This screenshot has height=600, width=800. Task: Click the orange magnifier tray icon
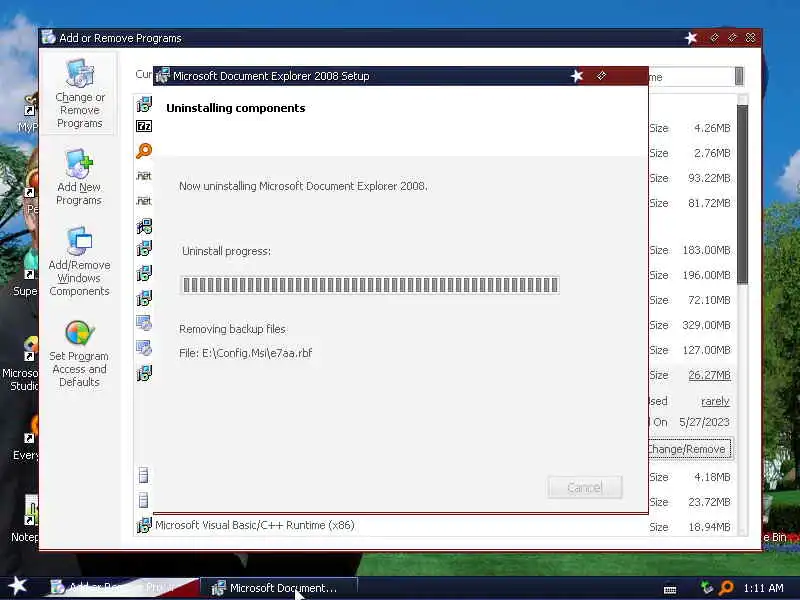tap(726, 588)
